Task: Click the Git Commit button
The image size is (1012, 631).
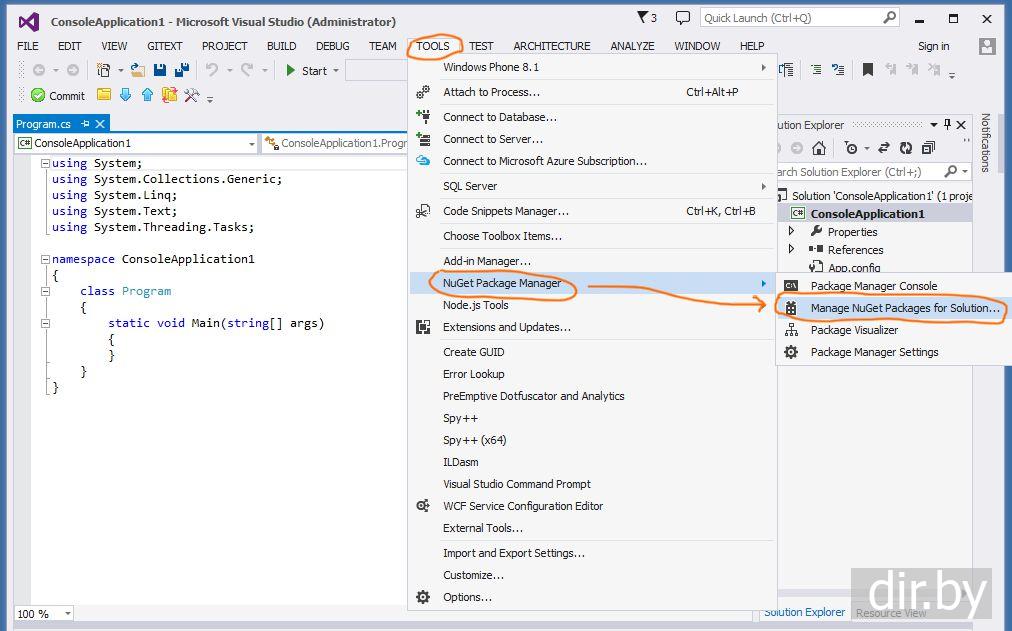Action: [x=57, y=96]
